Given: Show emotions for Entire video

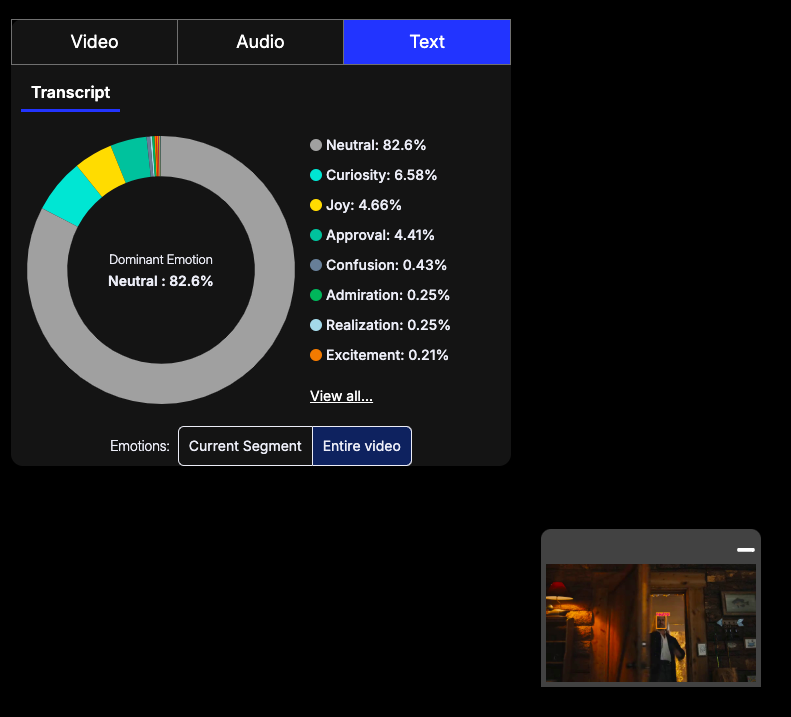Looking at the screenshot, I should click(362, 446).
